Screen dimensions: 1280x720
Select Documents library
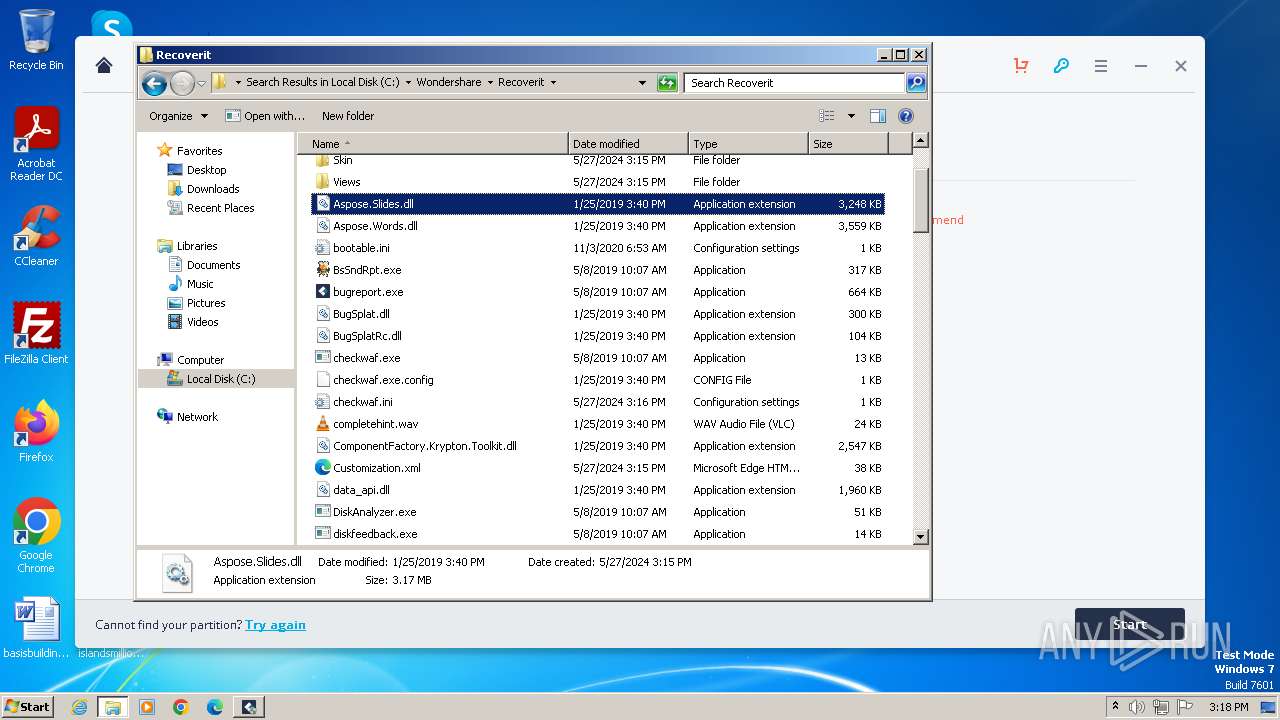[213, 265]
